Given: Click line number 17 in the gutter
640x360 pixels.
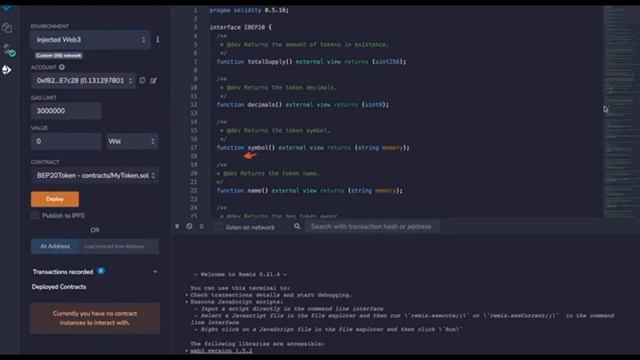Looking at the screenshot, I should [194, 147].
